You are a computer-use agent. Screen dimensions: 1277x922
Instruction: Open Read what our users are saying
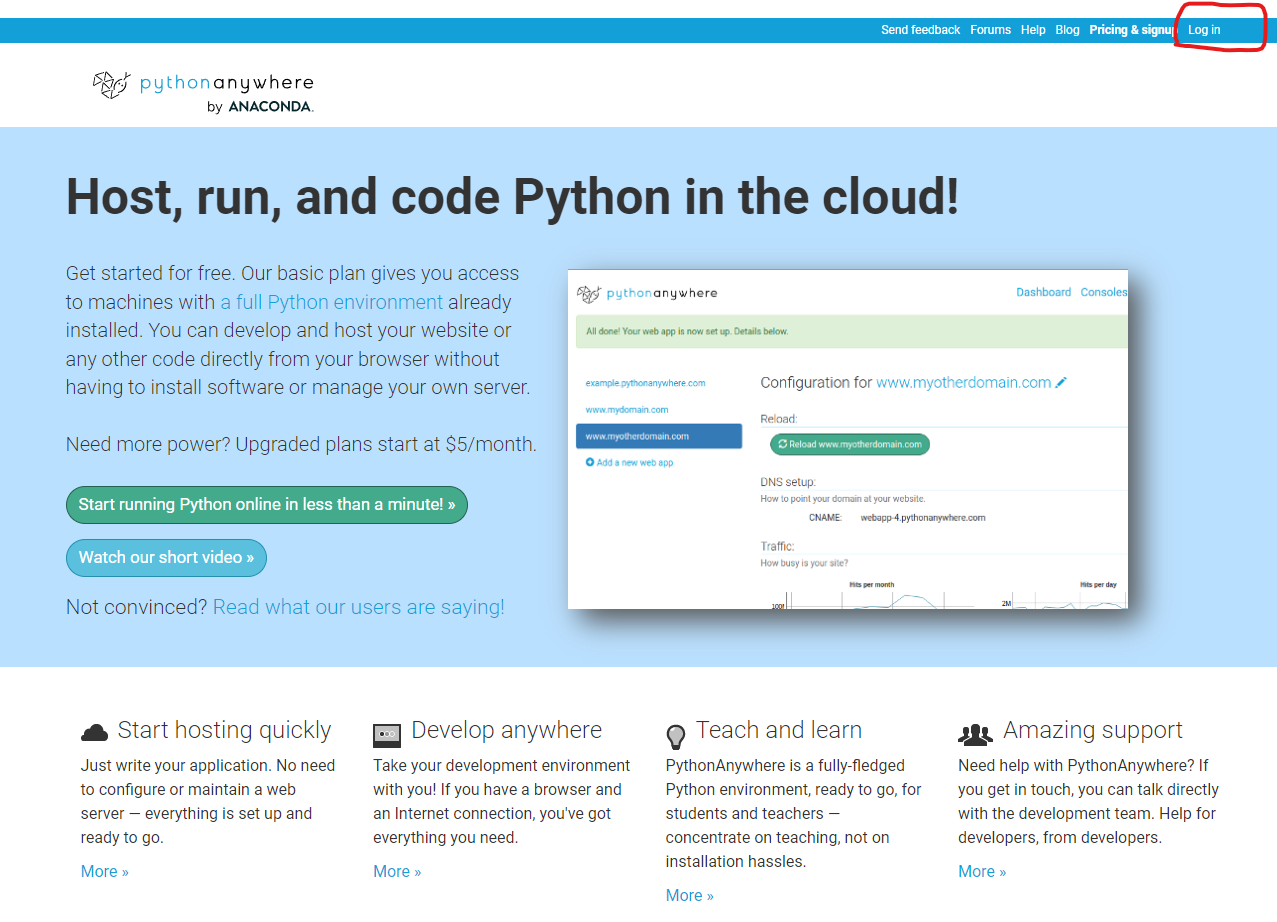tap(359, 607)
